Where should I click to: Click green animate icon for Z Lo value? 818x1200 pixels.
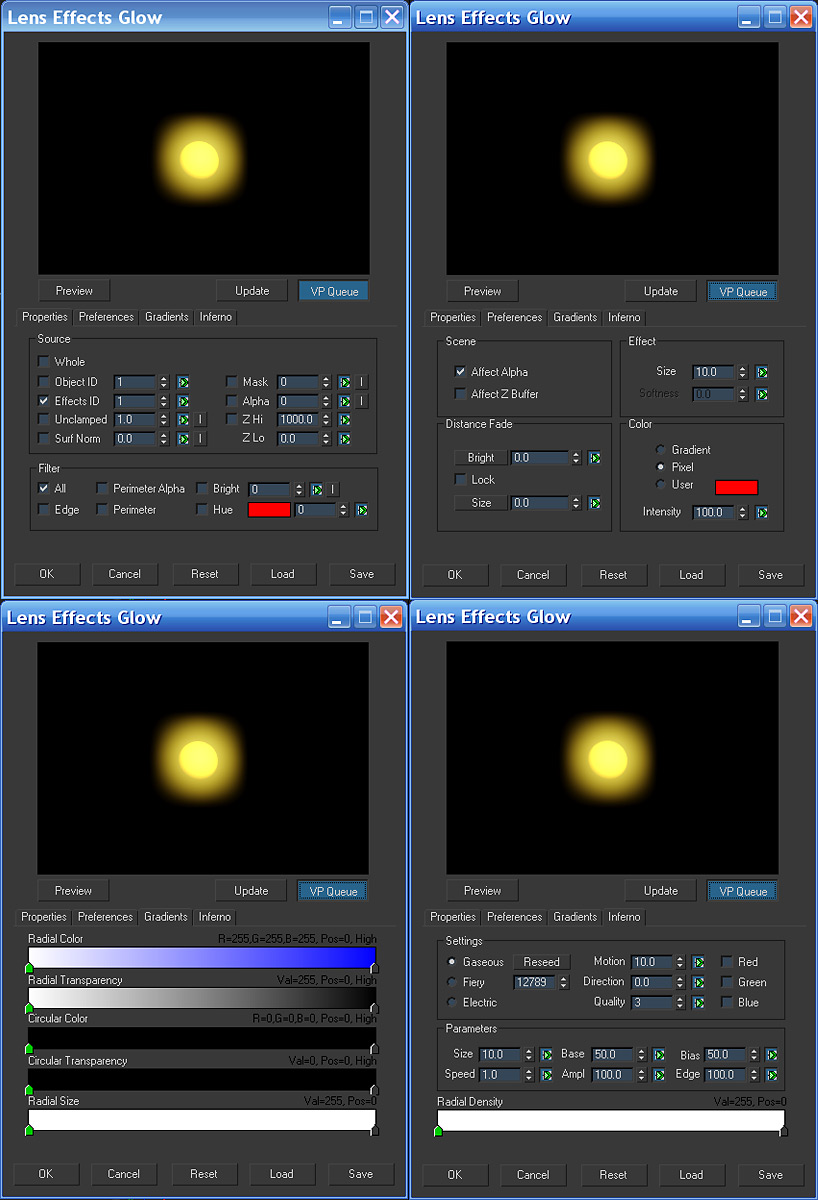[344, 439]
